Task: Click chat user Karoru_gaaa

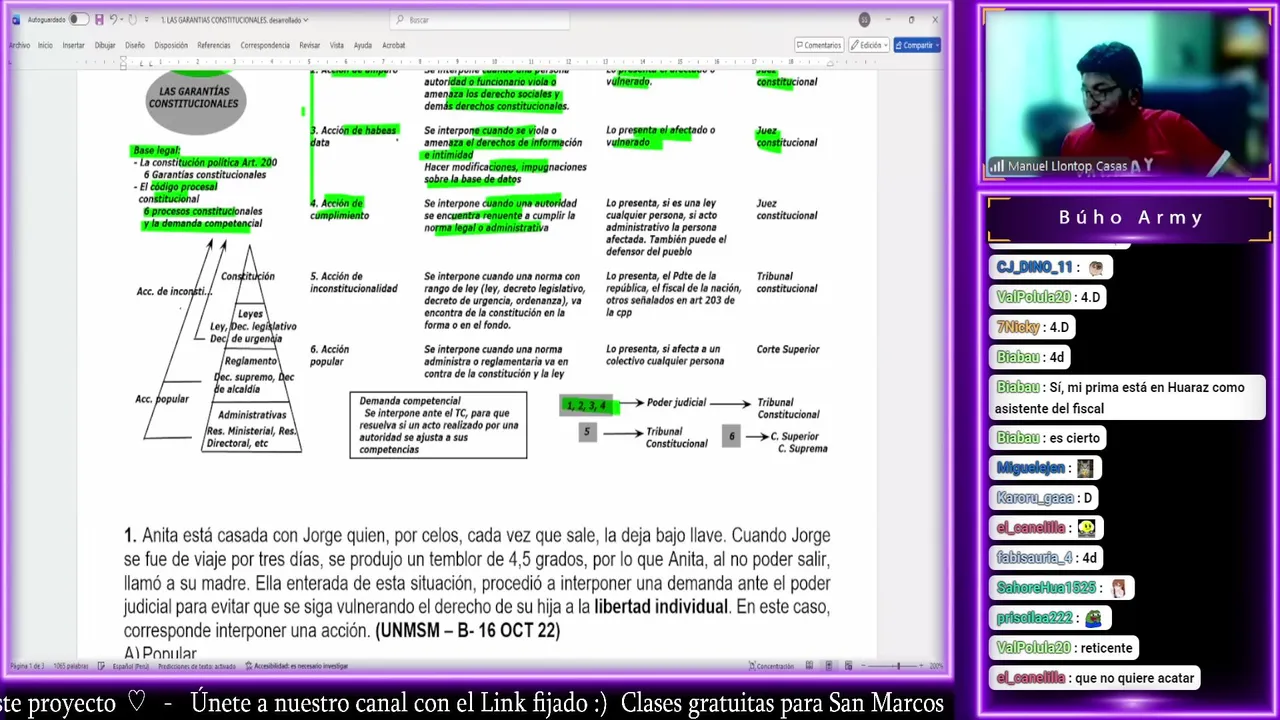Action: (x=1035, y=498)
